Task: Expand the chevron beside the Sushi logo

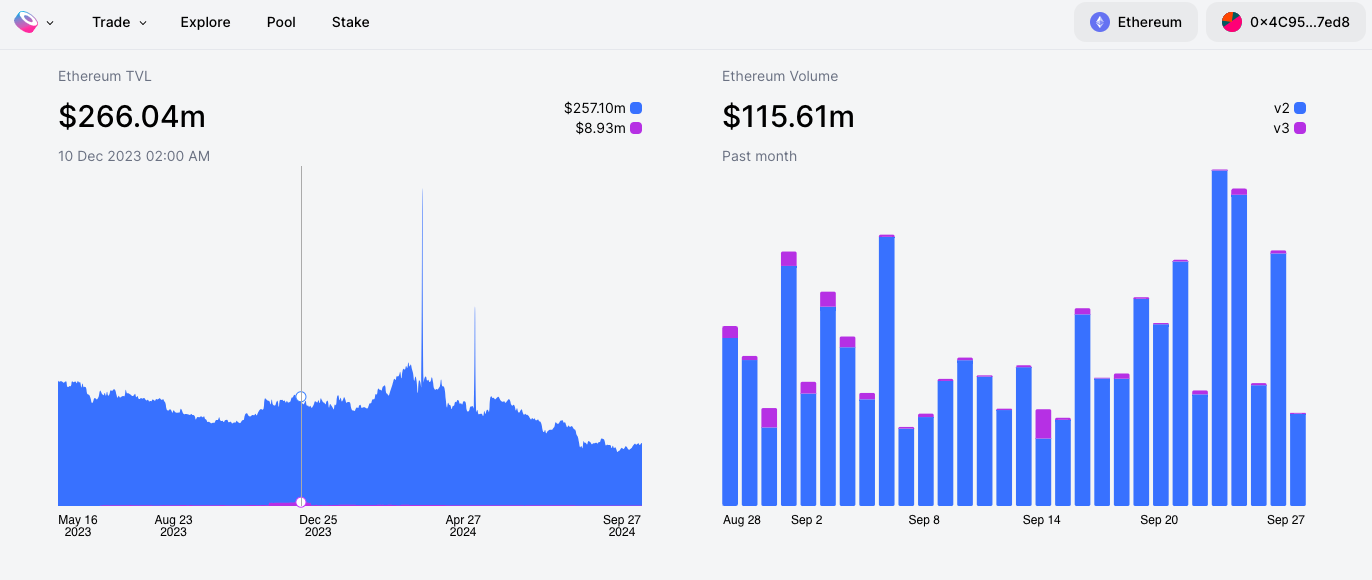Action: (x=50, y=23)
